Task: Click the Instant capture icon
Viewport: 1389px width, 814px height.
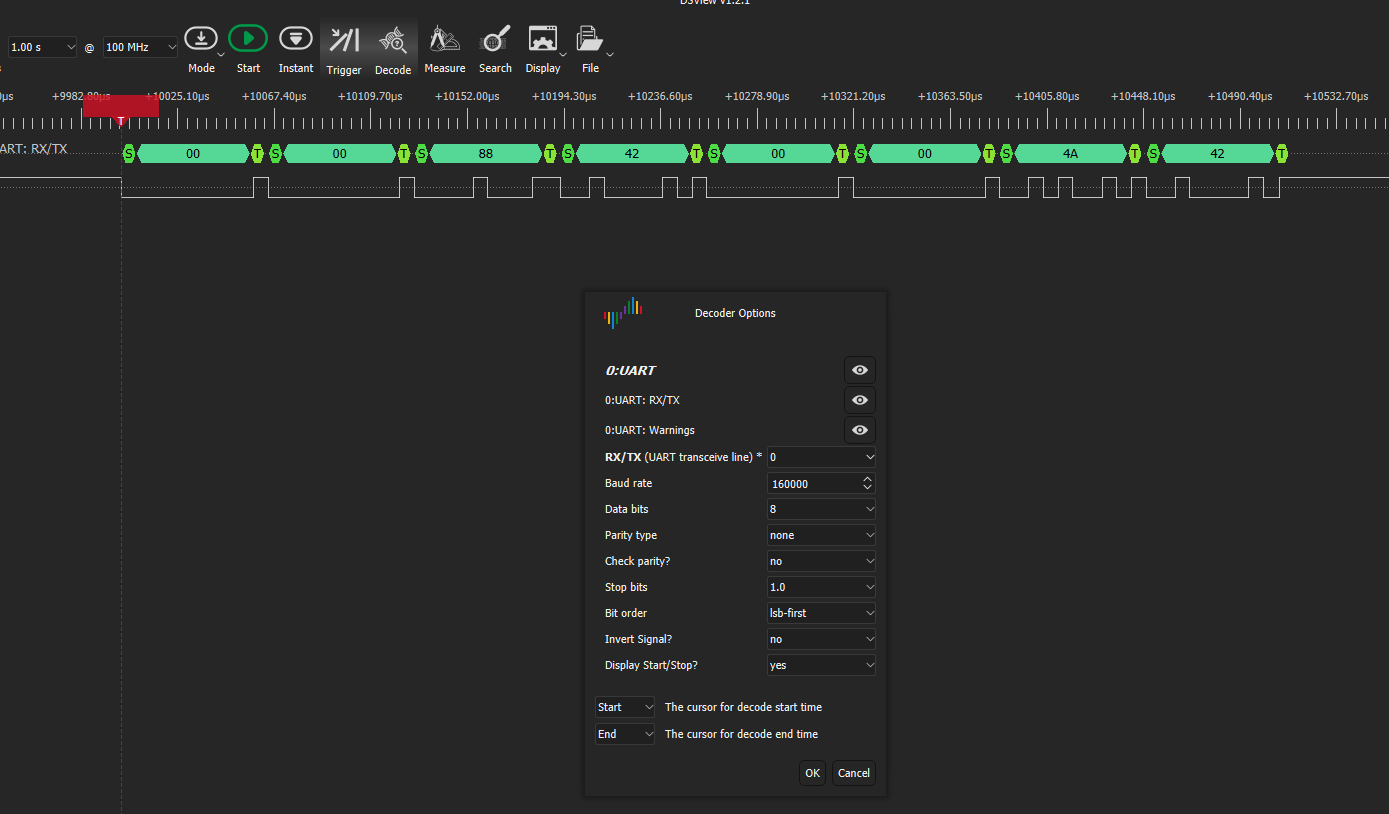Action: [x=296, y=38]
